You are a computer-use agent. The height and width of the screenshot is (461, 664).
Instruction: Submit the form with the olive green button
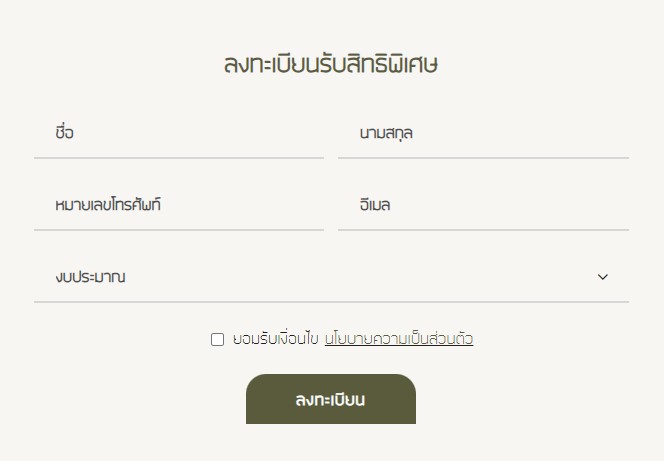coord(330,400)
